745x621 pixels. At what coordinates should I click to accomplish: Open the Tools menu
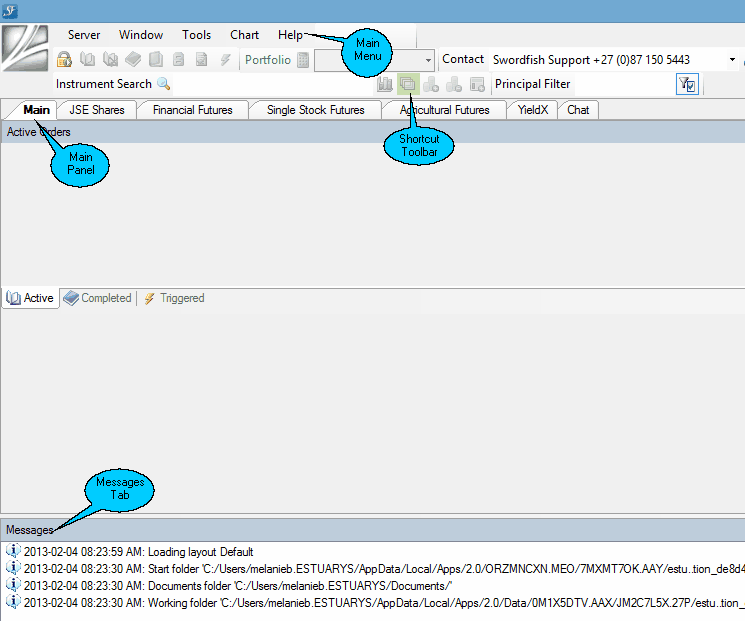(x=196, y=35)
